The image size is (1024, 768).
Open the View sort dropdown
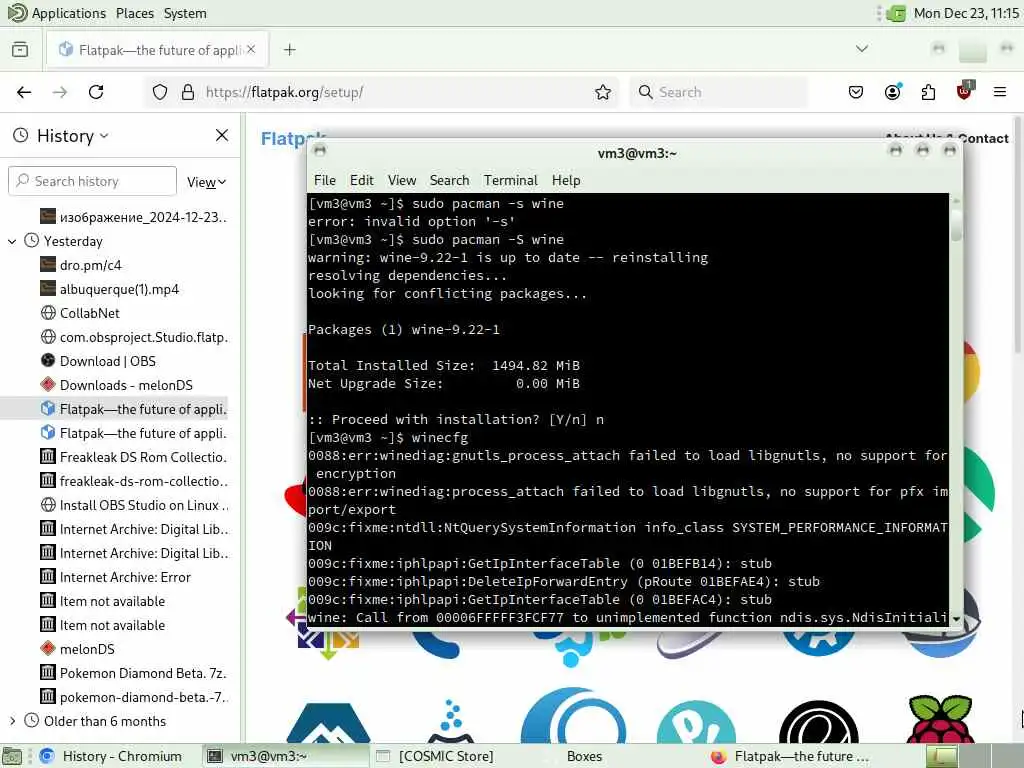click(206, 182)
